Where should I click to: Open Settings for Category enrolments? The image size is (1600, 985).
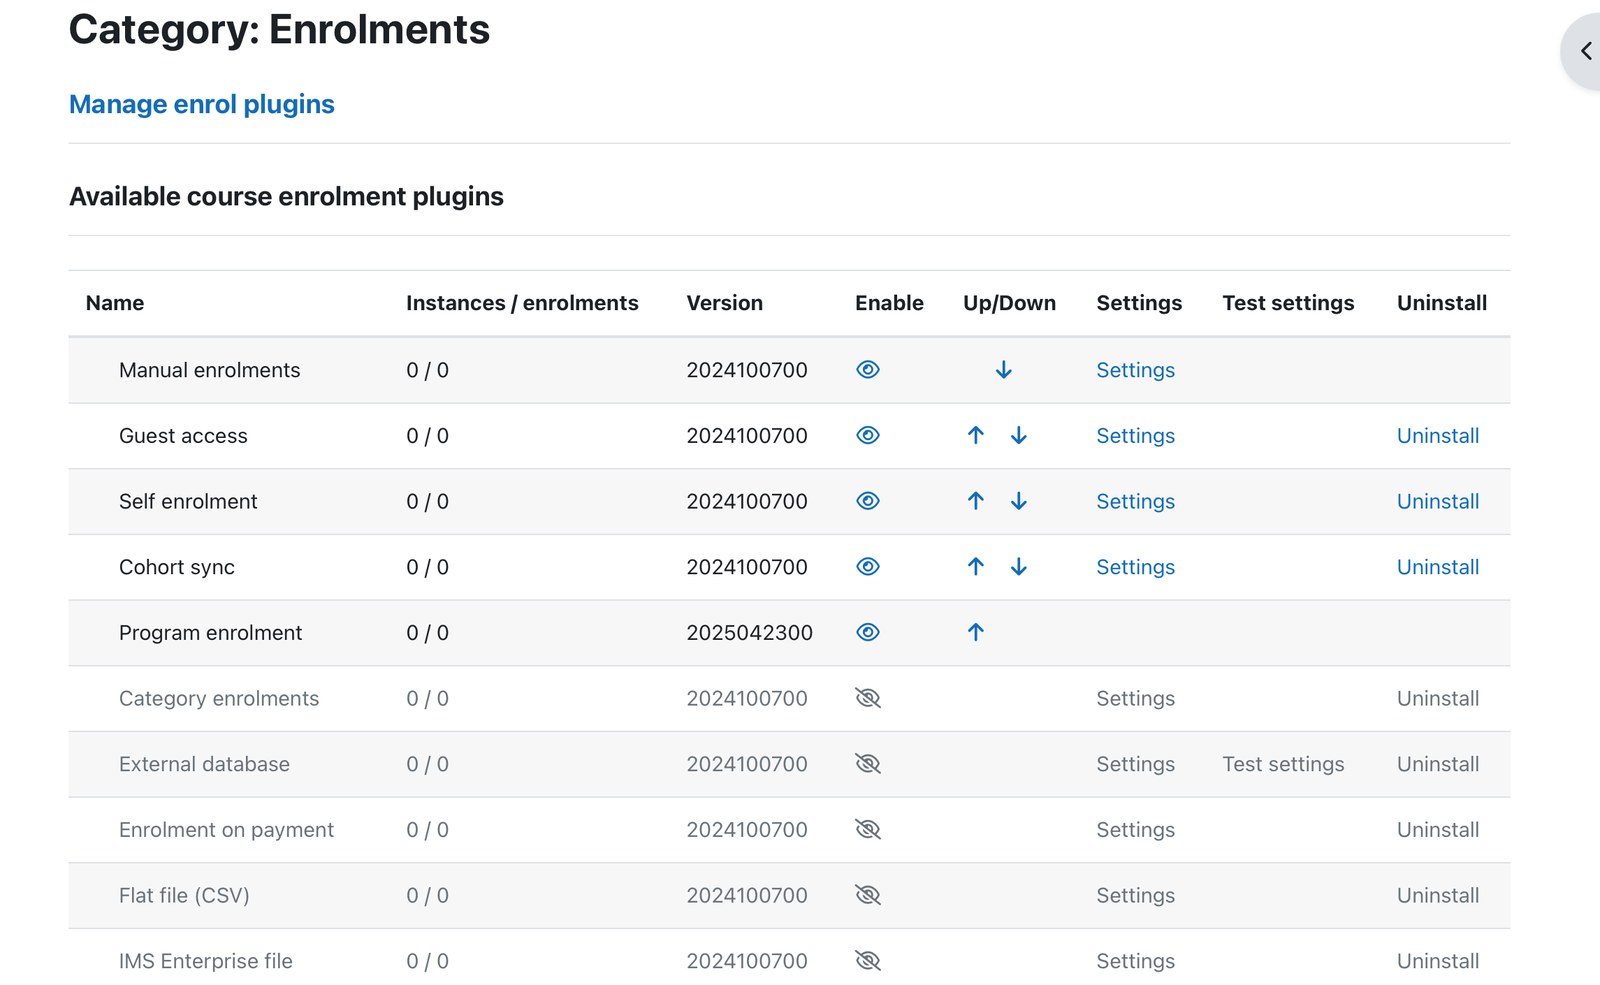(1135, 698)
